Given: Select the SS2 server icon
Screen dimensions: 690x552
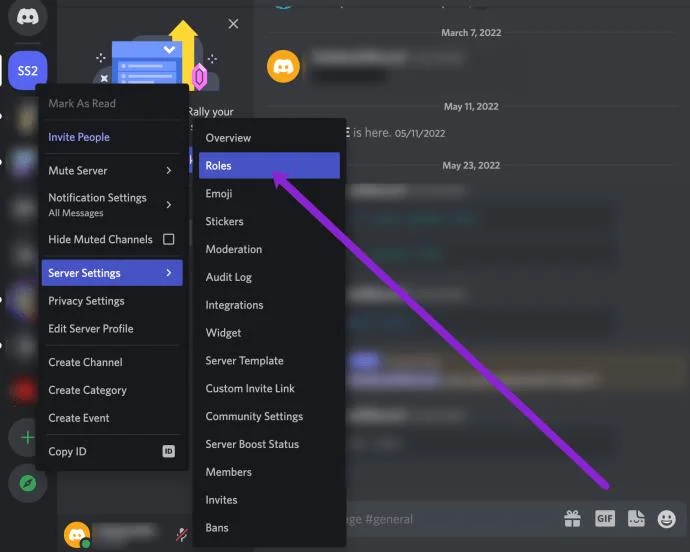Looking at the screenshot, I should 27,70.
